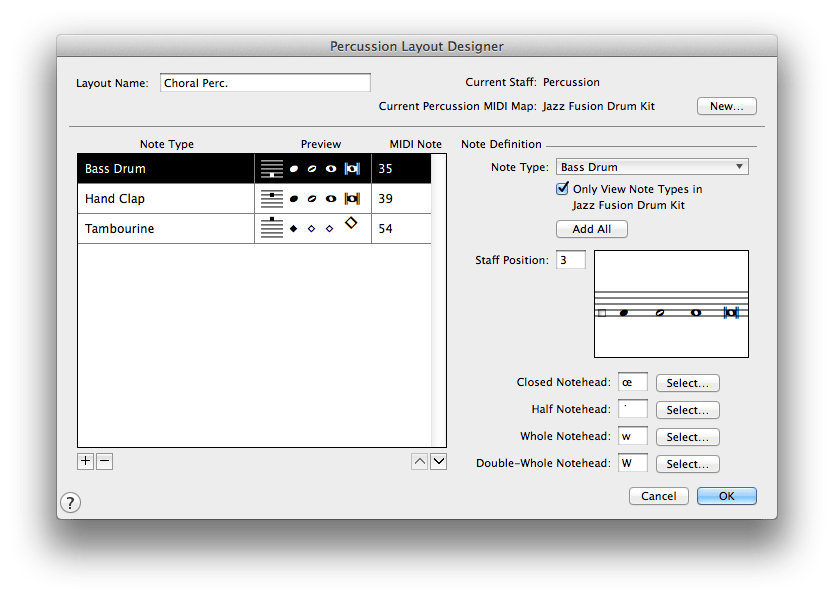Viewport: 834px width, 598px height.
Task: Click the Tambourine notehead preview
Action: [x=313, y=228]
